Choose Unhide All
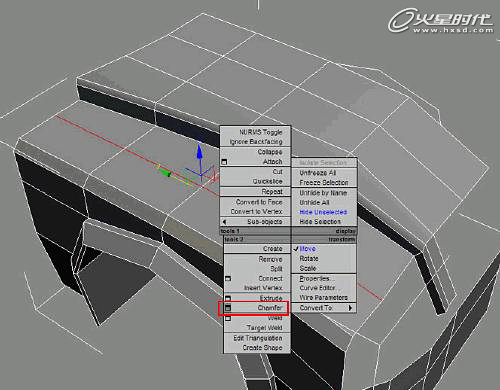Screen dimensions: 500x390 coord(314,202)
